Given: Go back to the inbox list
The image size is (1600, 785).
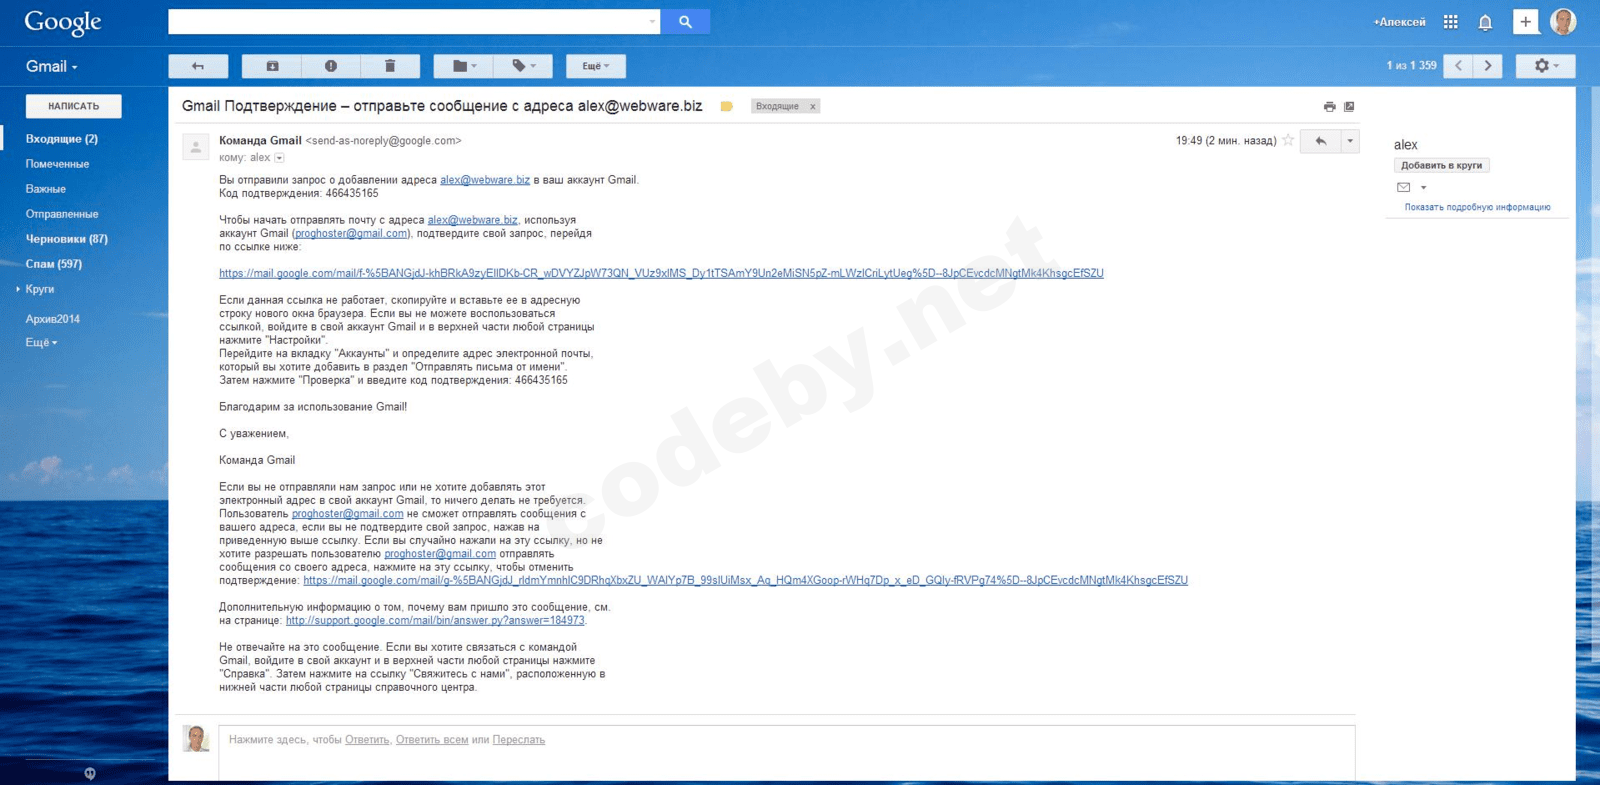Looking at the screenshot, I should (198, 66).
